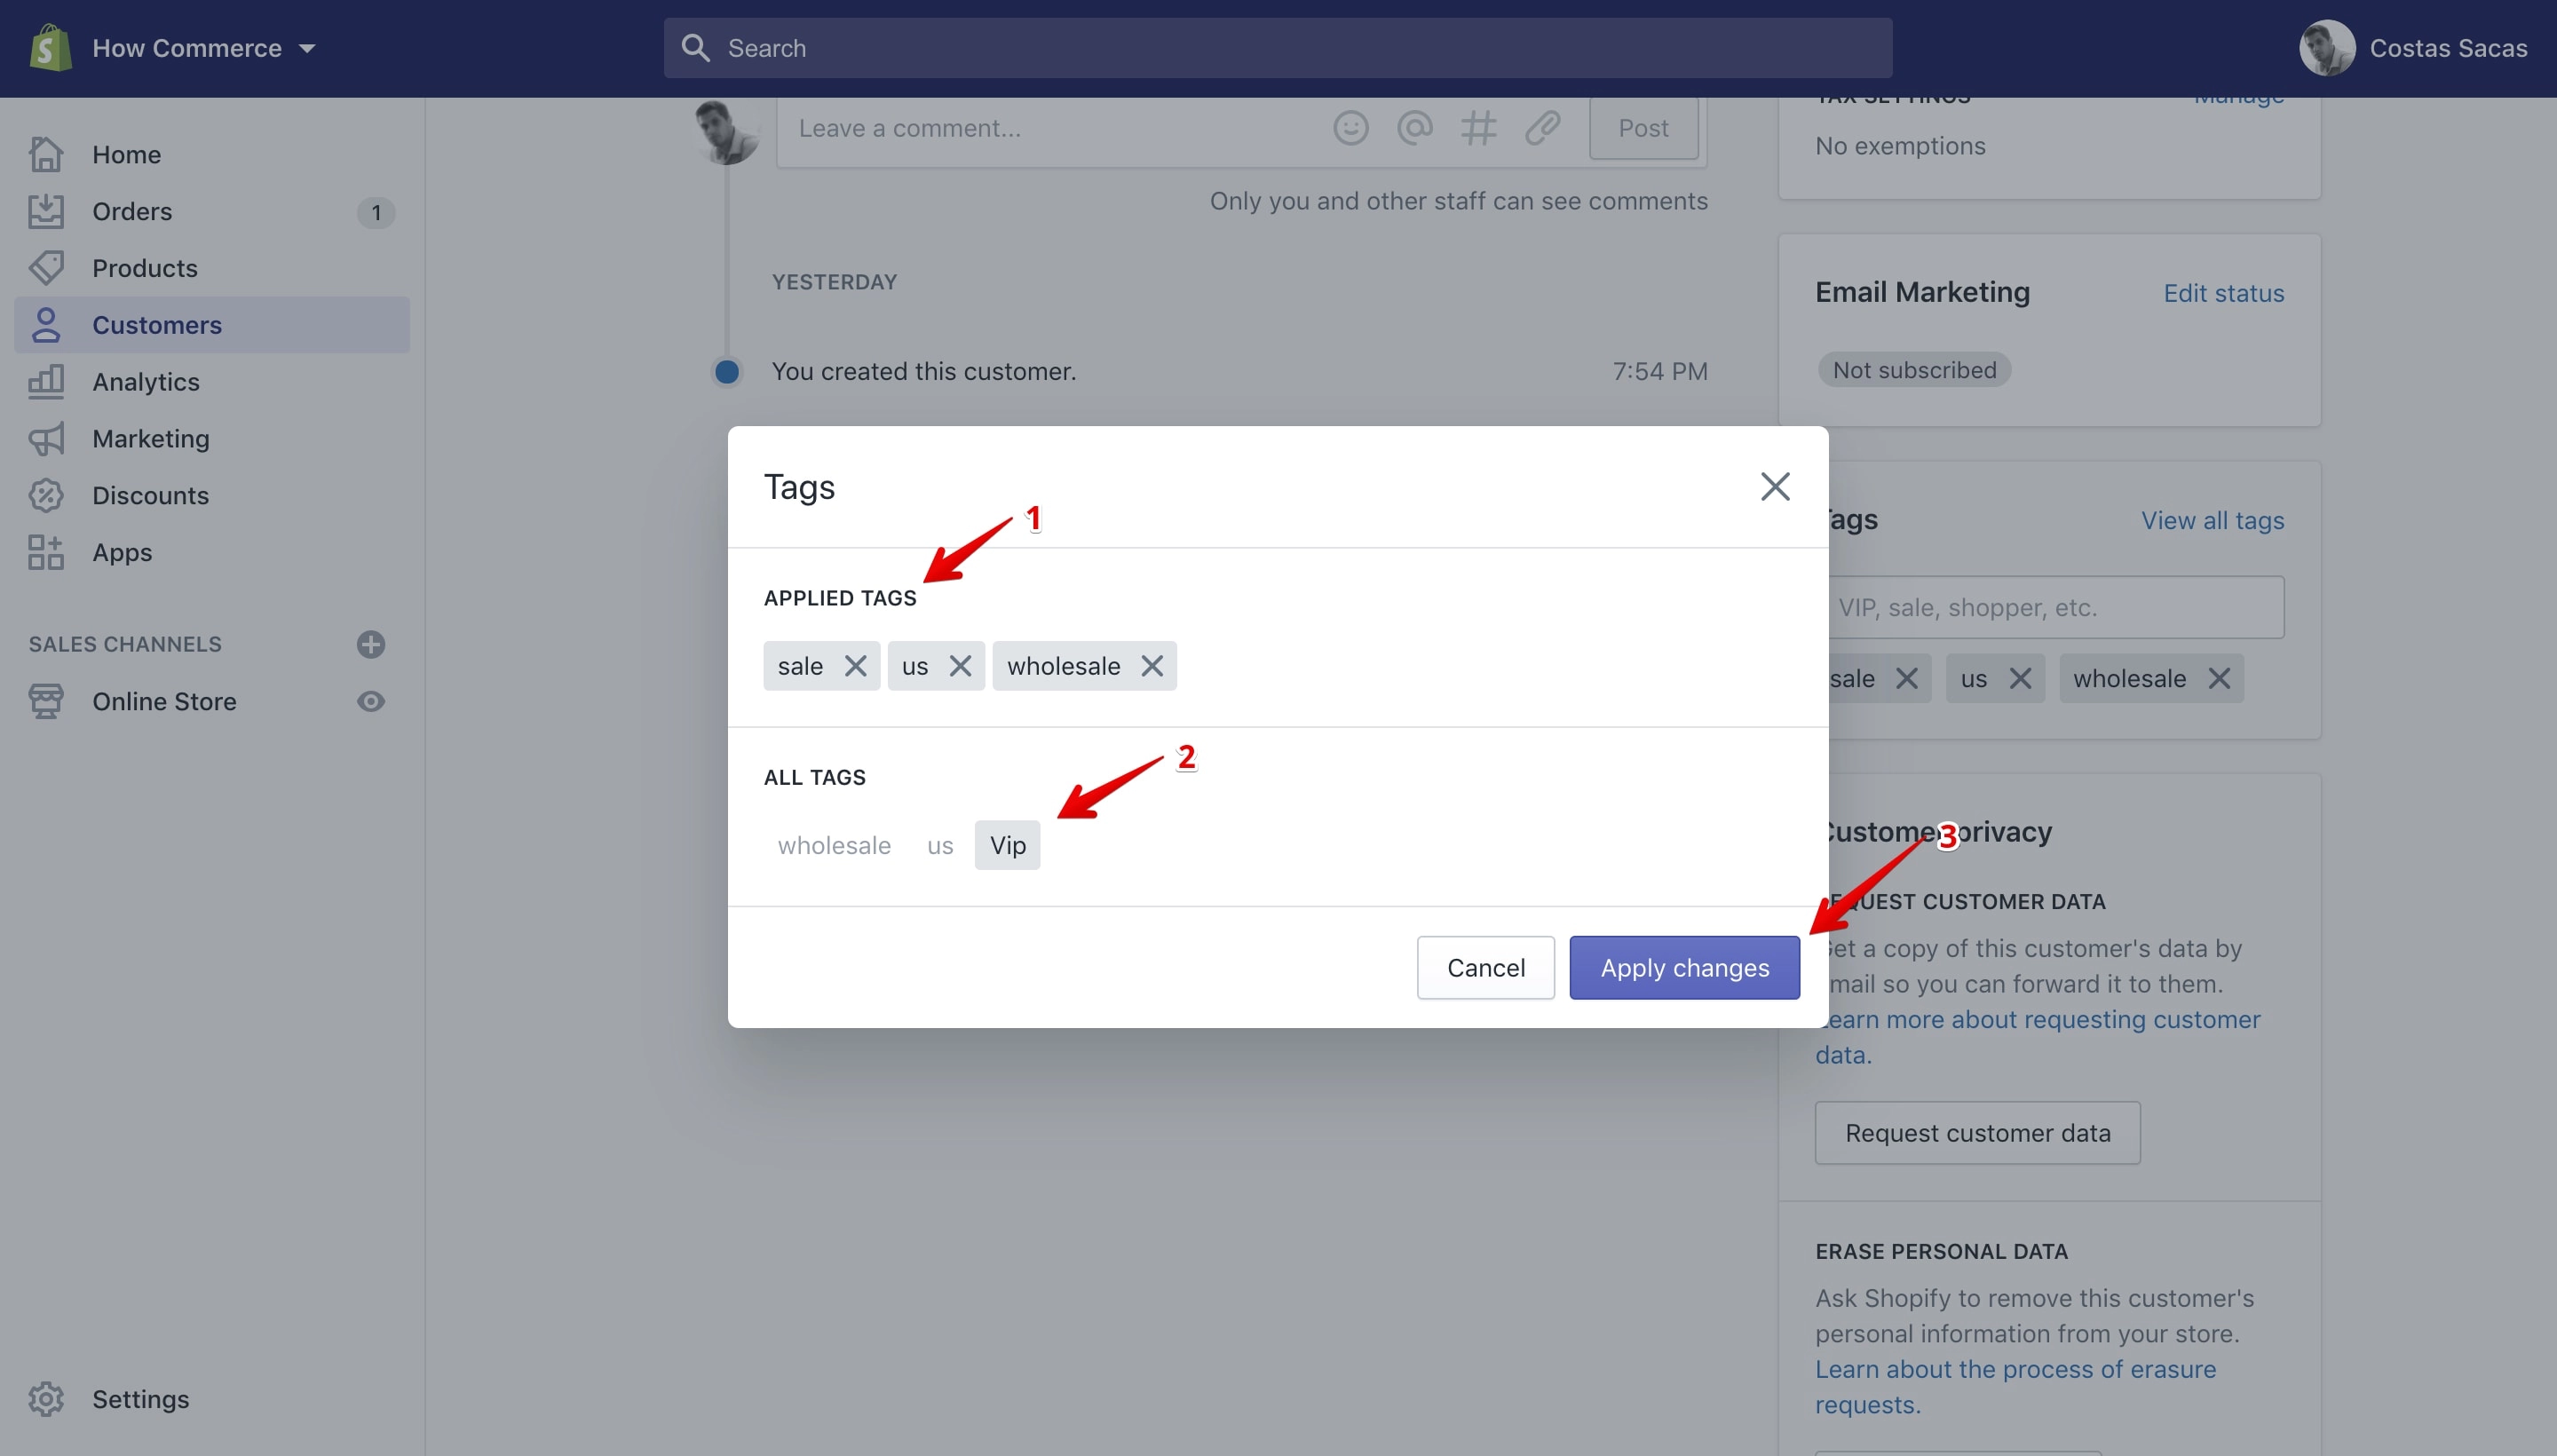This screenshot has width=2557, height=1456.
Task: Remove the sale tag in dialog
Action: pos(855,666)
